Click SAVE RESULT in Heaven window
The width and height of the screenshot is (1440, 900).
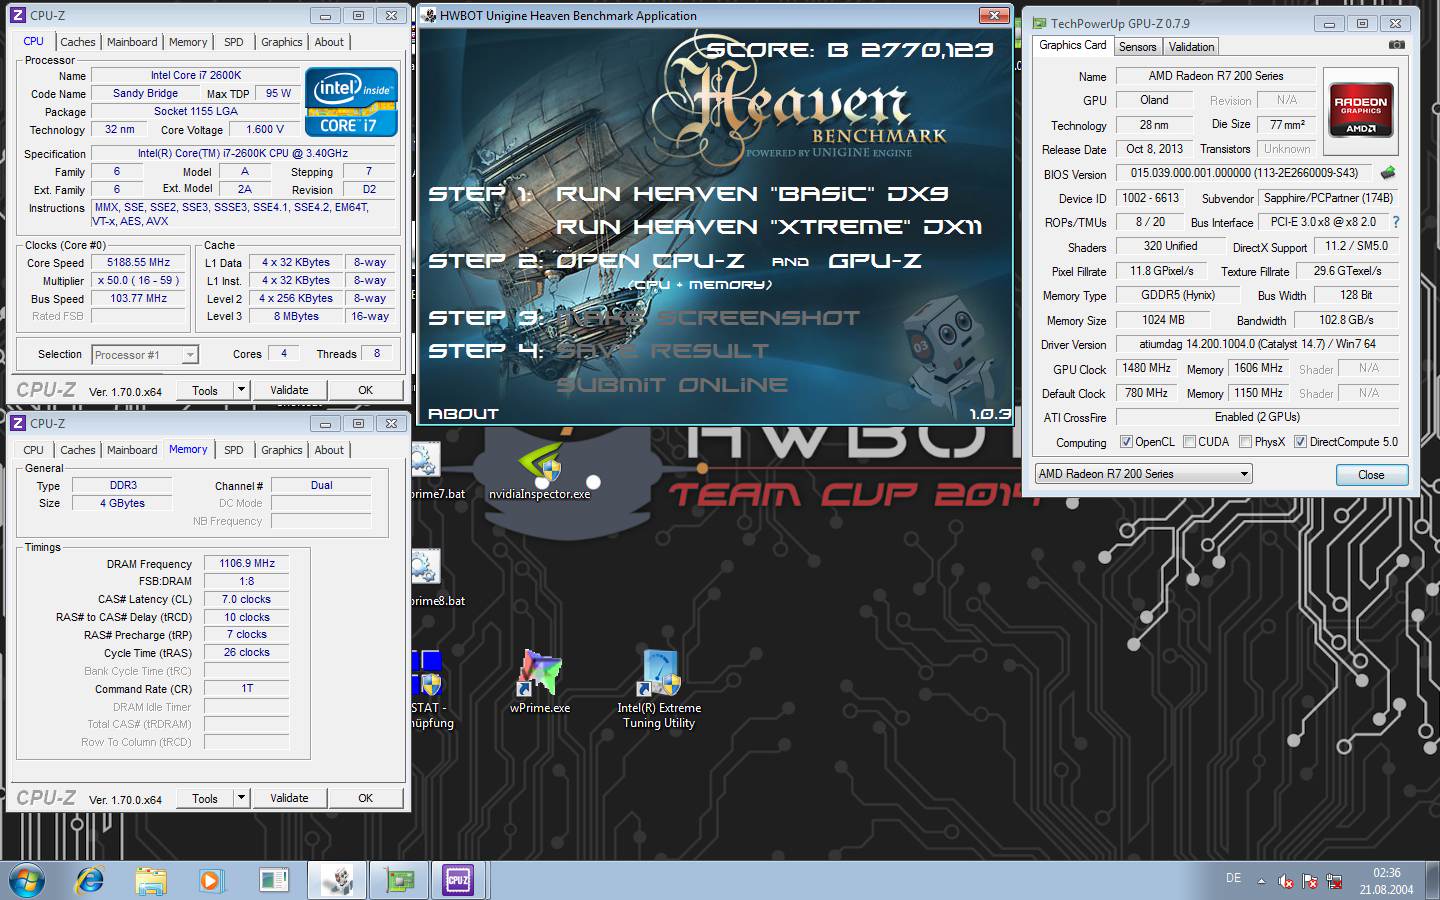click(663, 351)
